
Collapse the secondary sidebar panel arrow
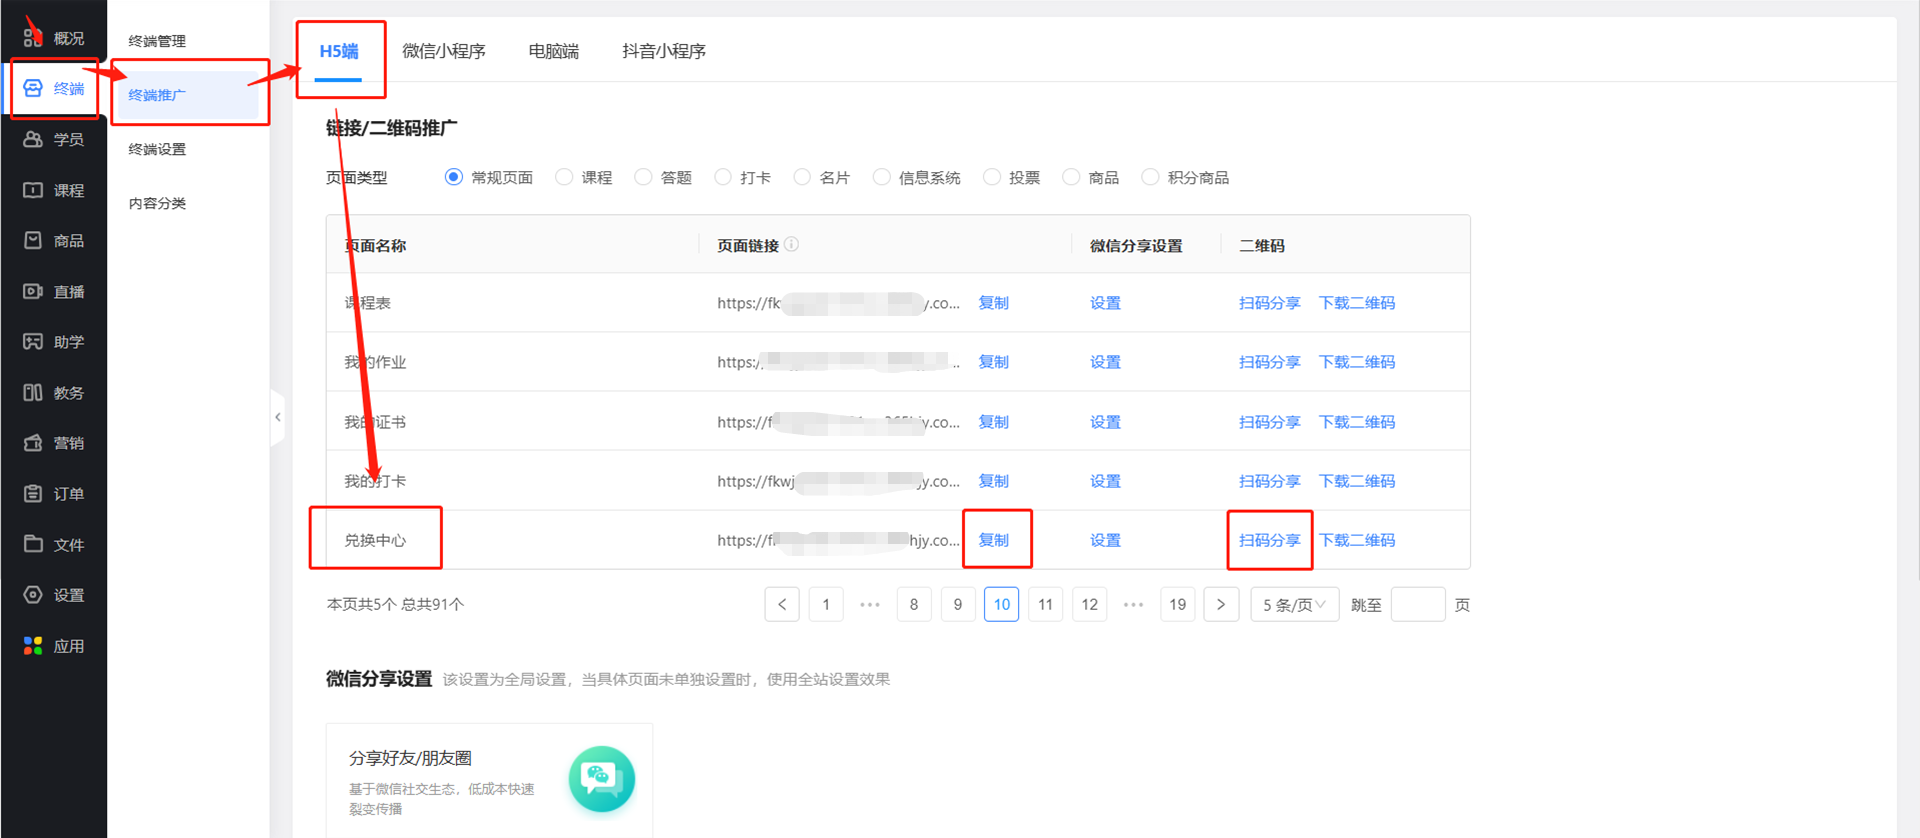coord(278,417)
